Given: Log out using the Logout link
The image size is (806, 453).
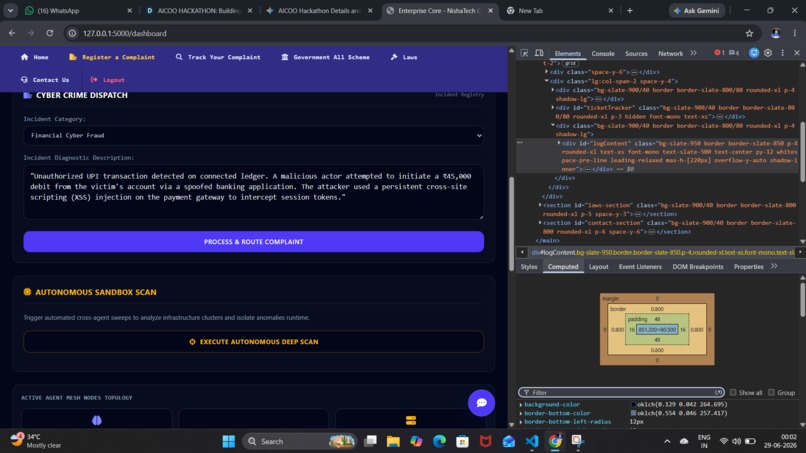Looking at the screenshot, I should click(x=107, y=80).
